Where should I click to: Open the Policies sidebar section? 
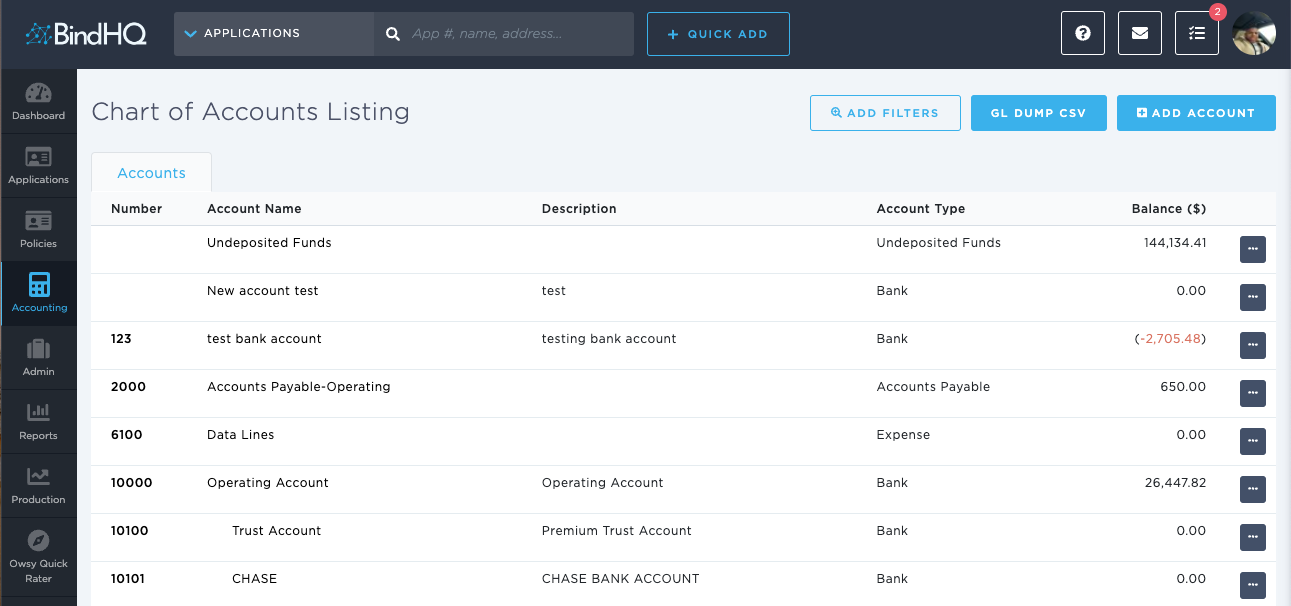click(x=38, y=222)
